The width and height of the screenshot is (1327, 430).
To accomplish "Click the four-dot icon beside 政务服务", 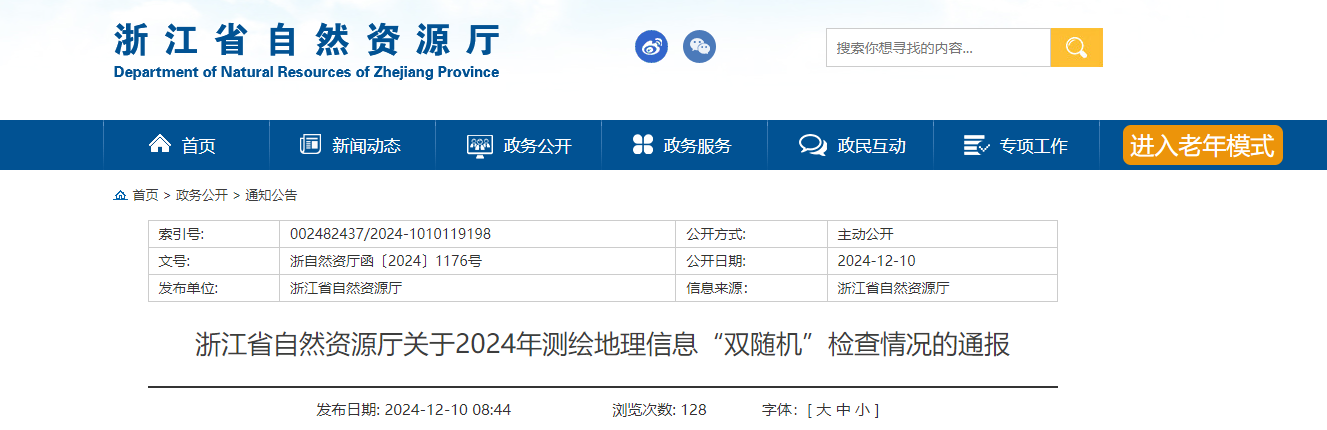I will pyautogui.click(x=643, y=144).
